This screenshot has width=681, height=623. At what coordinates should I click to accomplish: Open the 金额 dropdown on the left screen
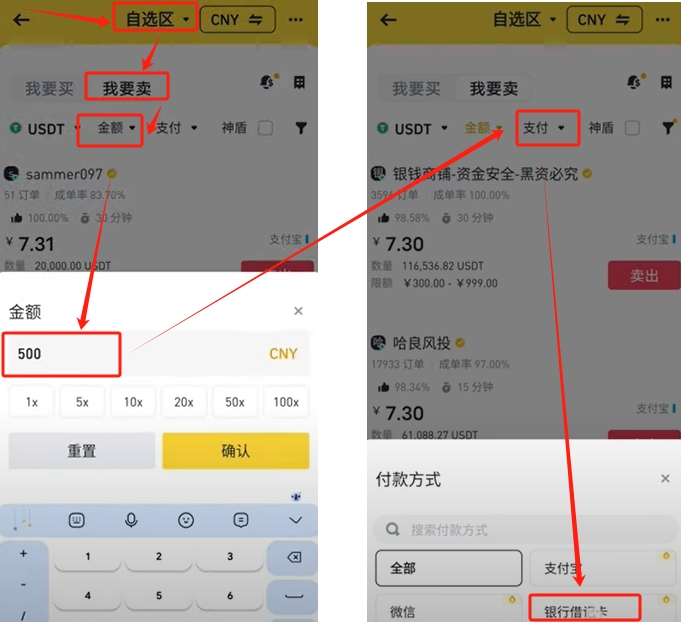[x=116, y=128]
